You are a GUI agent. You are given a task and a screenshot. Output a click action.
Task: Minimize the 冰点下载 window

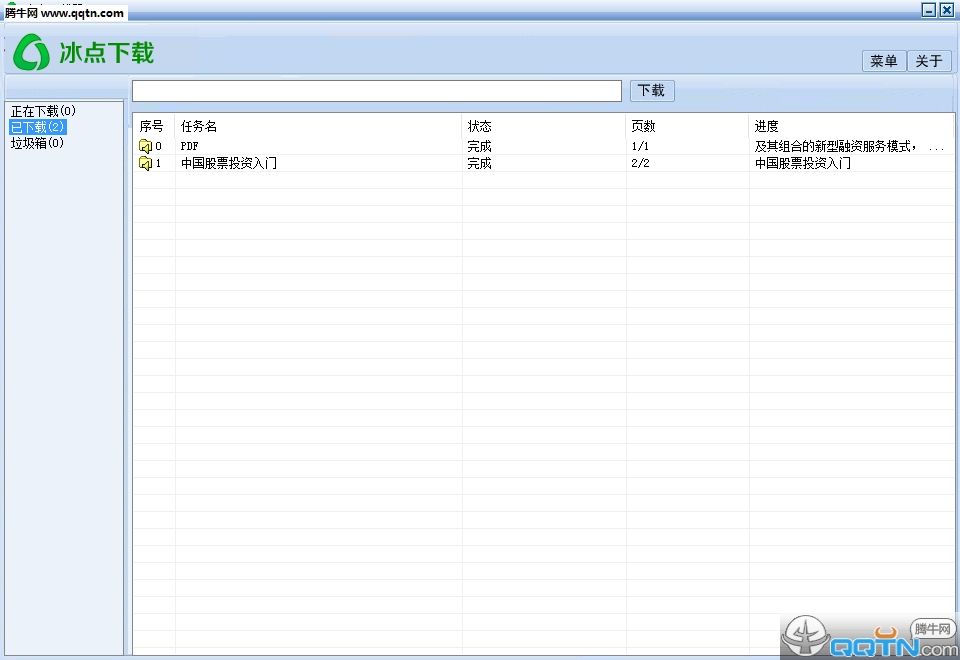point(929,10)
